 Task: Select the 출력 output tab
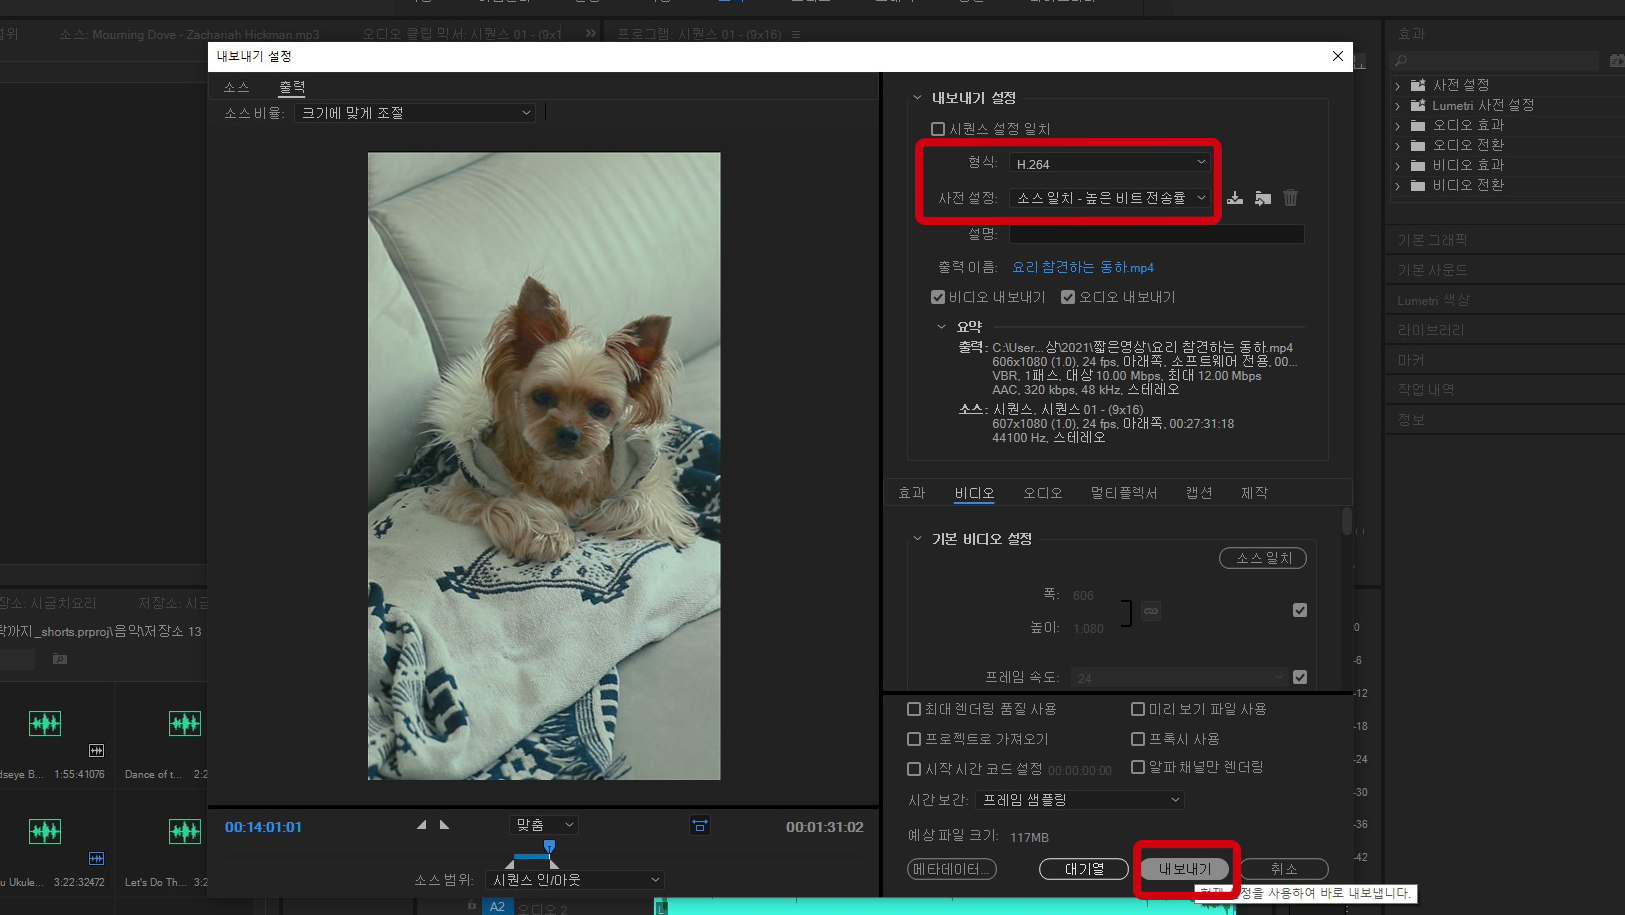click(292, 88)
